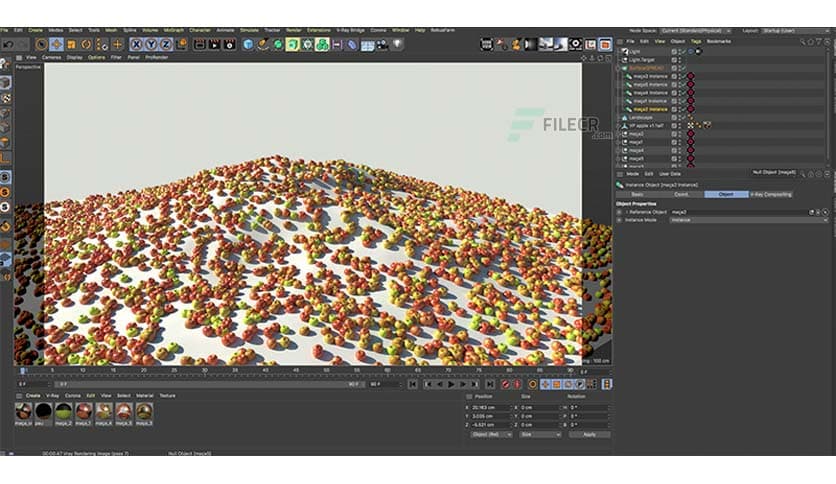Activate the Move tool
Screen dimensions: 836x484
pos(56,45)
